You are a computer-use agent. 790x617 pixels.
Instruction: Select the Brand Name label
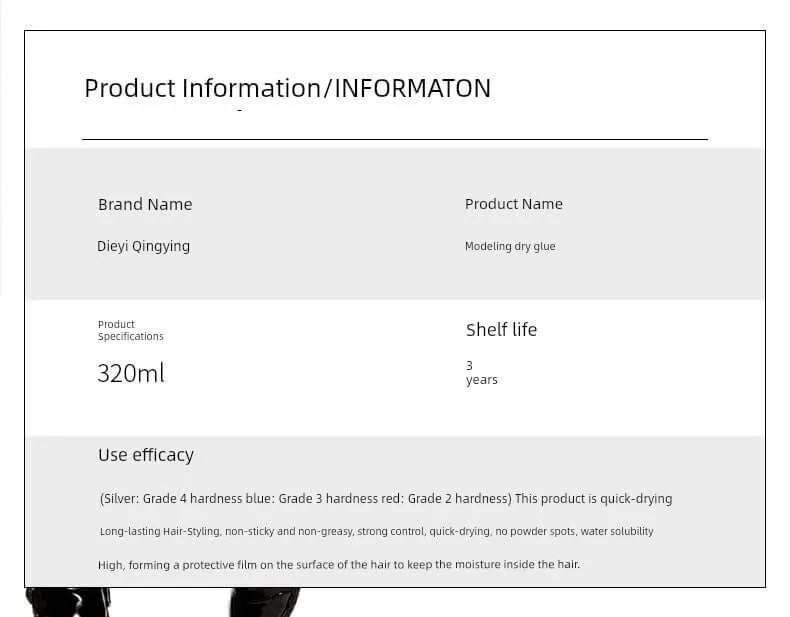(x=145, y=204)
